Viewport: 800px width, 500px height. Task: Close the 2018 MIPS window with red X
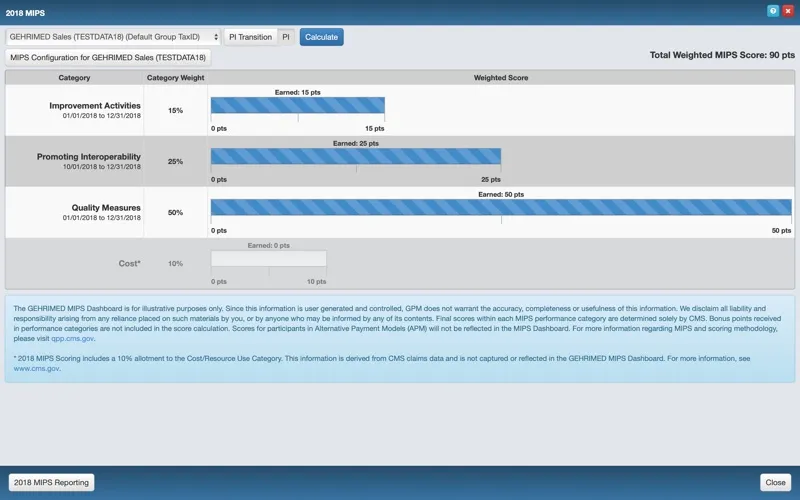pyautogui.click(x=788, y=11)
